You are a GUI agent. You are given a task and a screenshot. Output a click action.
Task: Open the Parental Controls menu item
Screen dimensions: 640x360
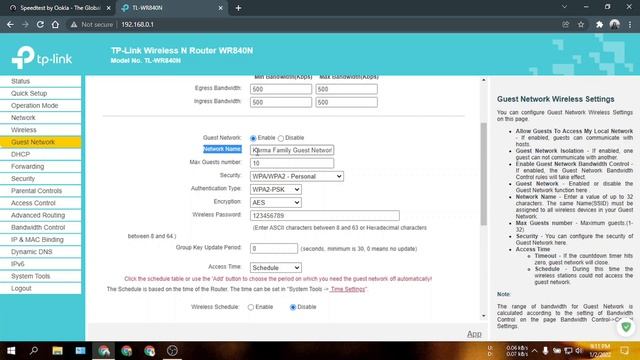pyautogui.click(x=40, y=191)
